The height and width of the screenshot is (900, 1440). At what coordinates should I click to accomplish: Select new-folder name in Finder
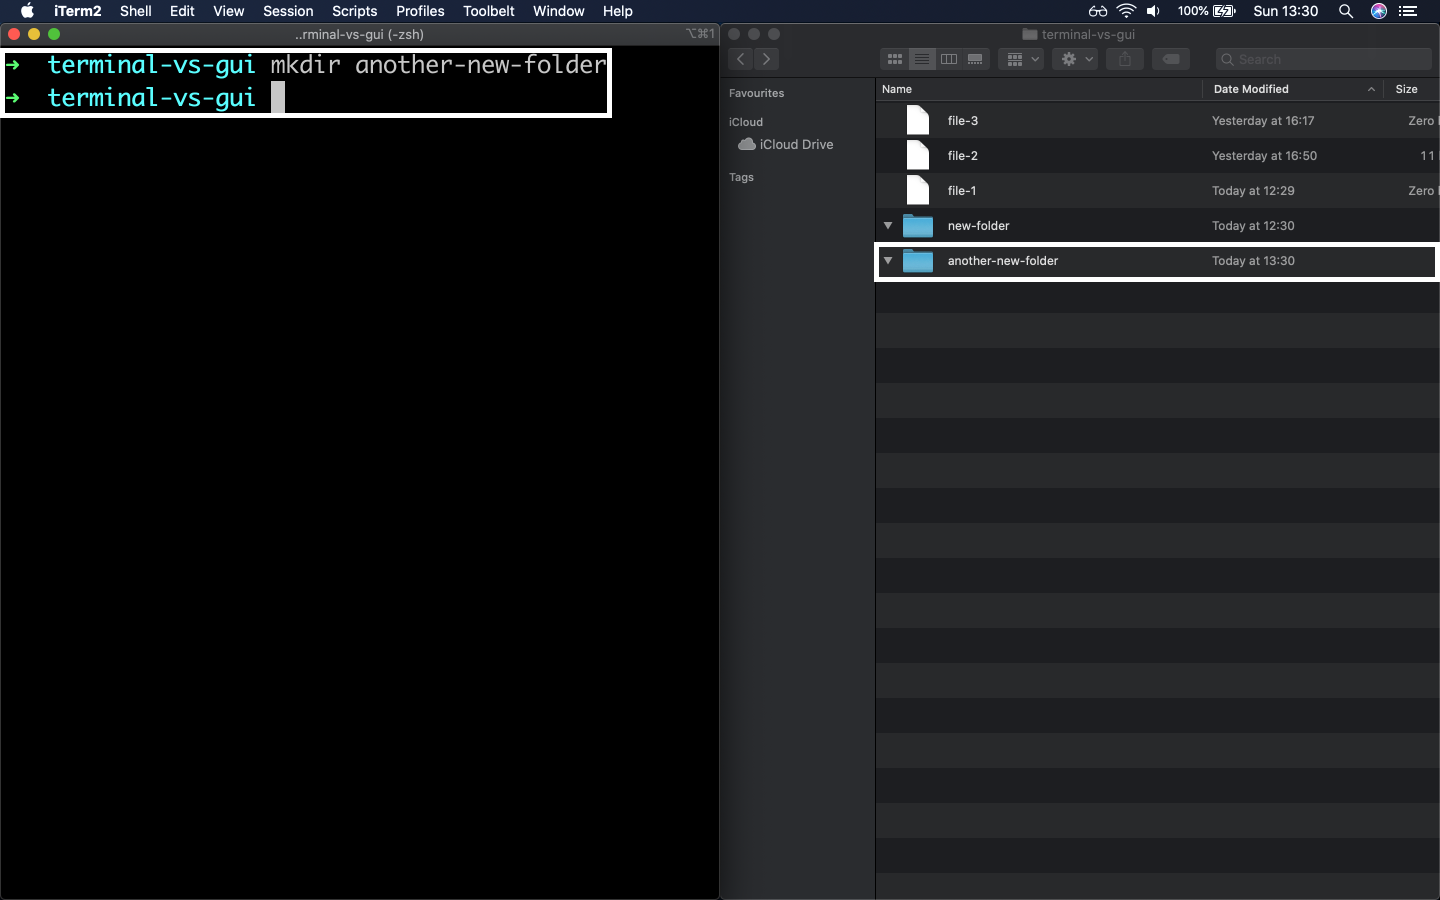[979, 226]
